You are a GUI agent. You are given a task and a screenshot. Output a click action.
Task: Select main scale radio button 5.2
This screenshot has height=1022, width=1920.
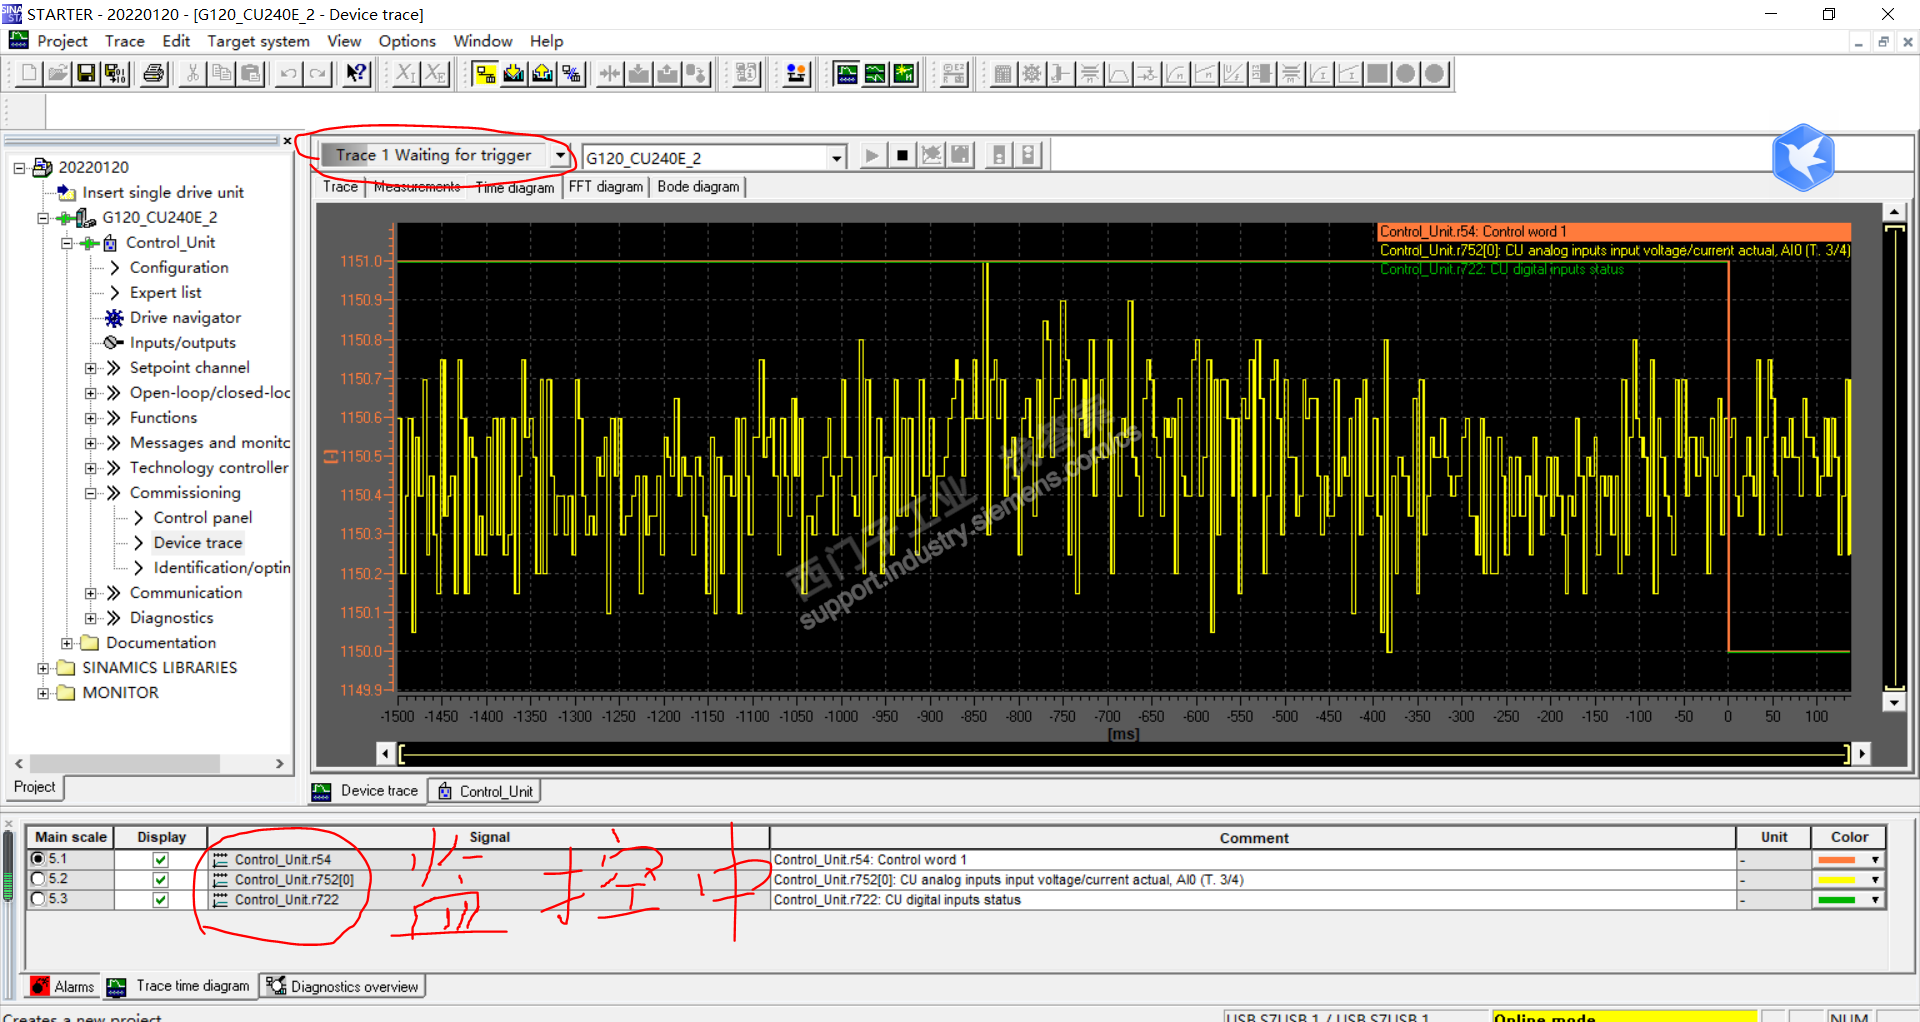pos(38,879)
